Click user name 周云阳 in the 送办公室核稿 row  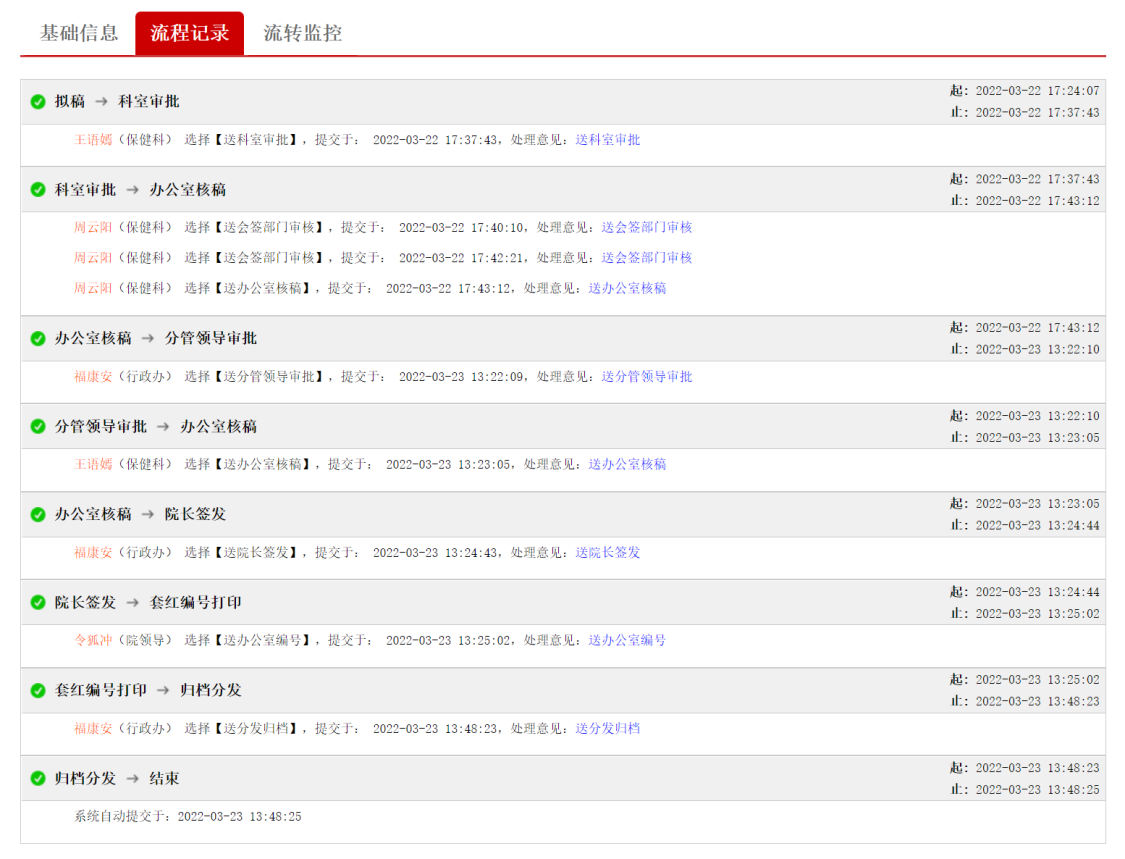tap(93, 288)
